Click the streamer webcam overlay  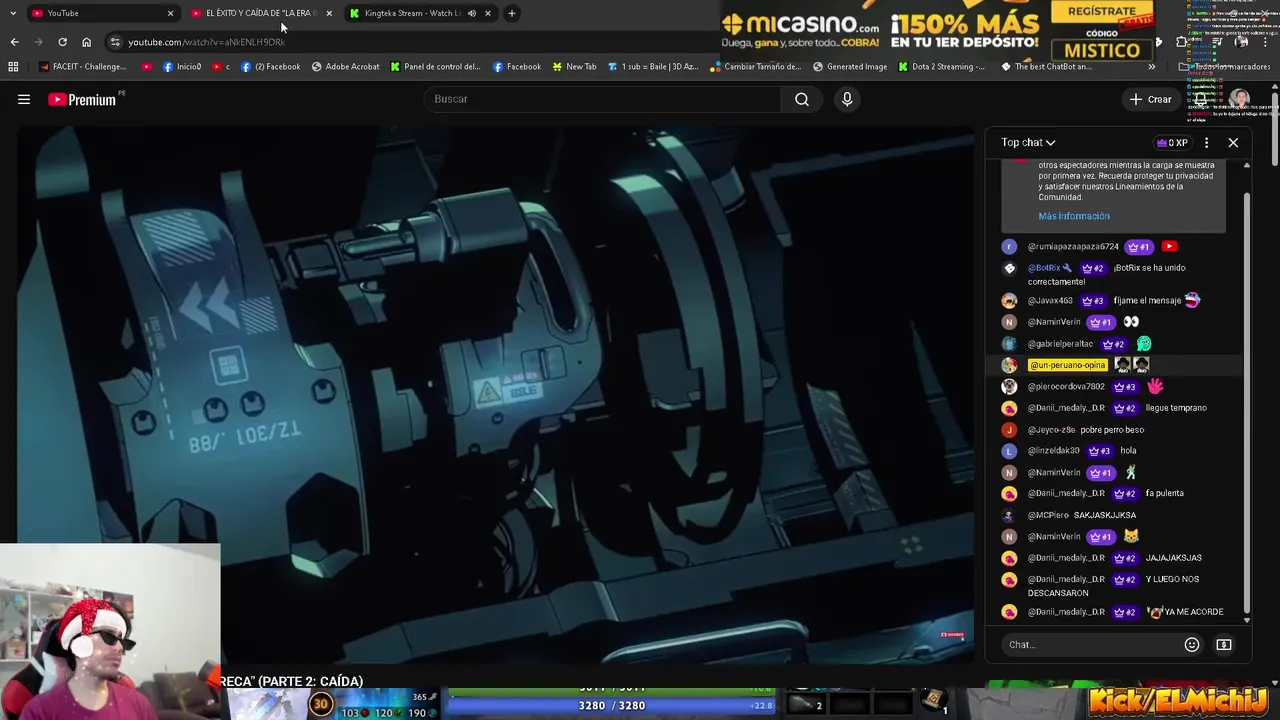click(x=110, y=632)
